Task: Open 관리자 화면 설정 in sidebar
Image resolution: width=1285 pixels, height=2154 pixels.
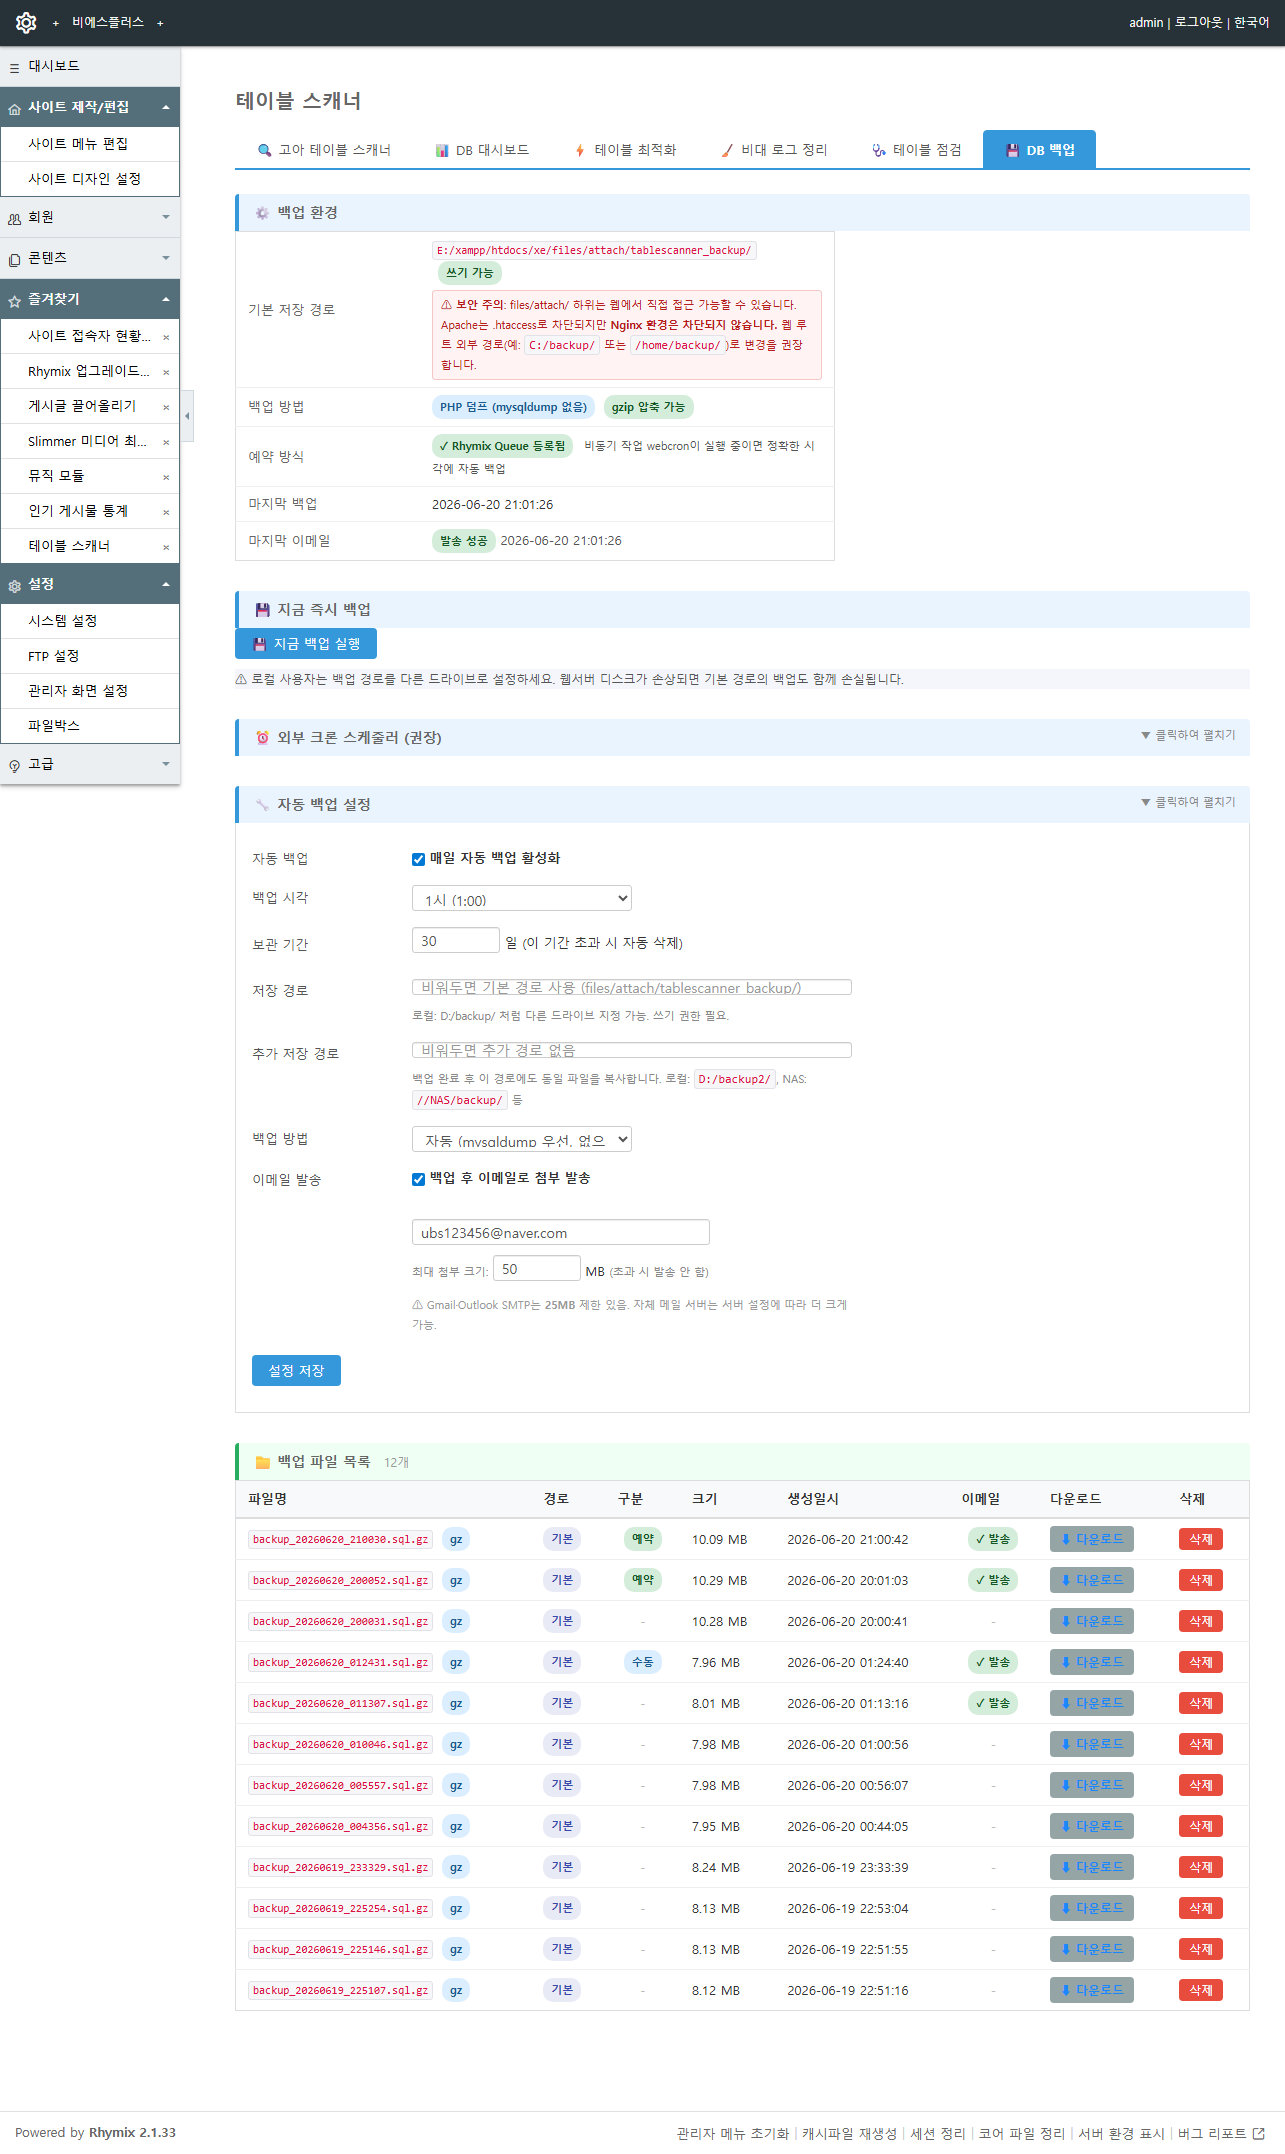Action: pos(90,691)
